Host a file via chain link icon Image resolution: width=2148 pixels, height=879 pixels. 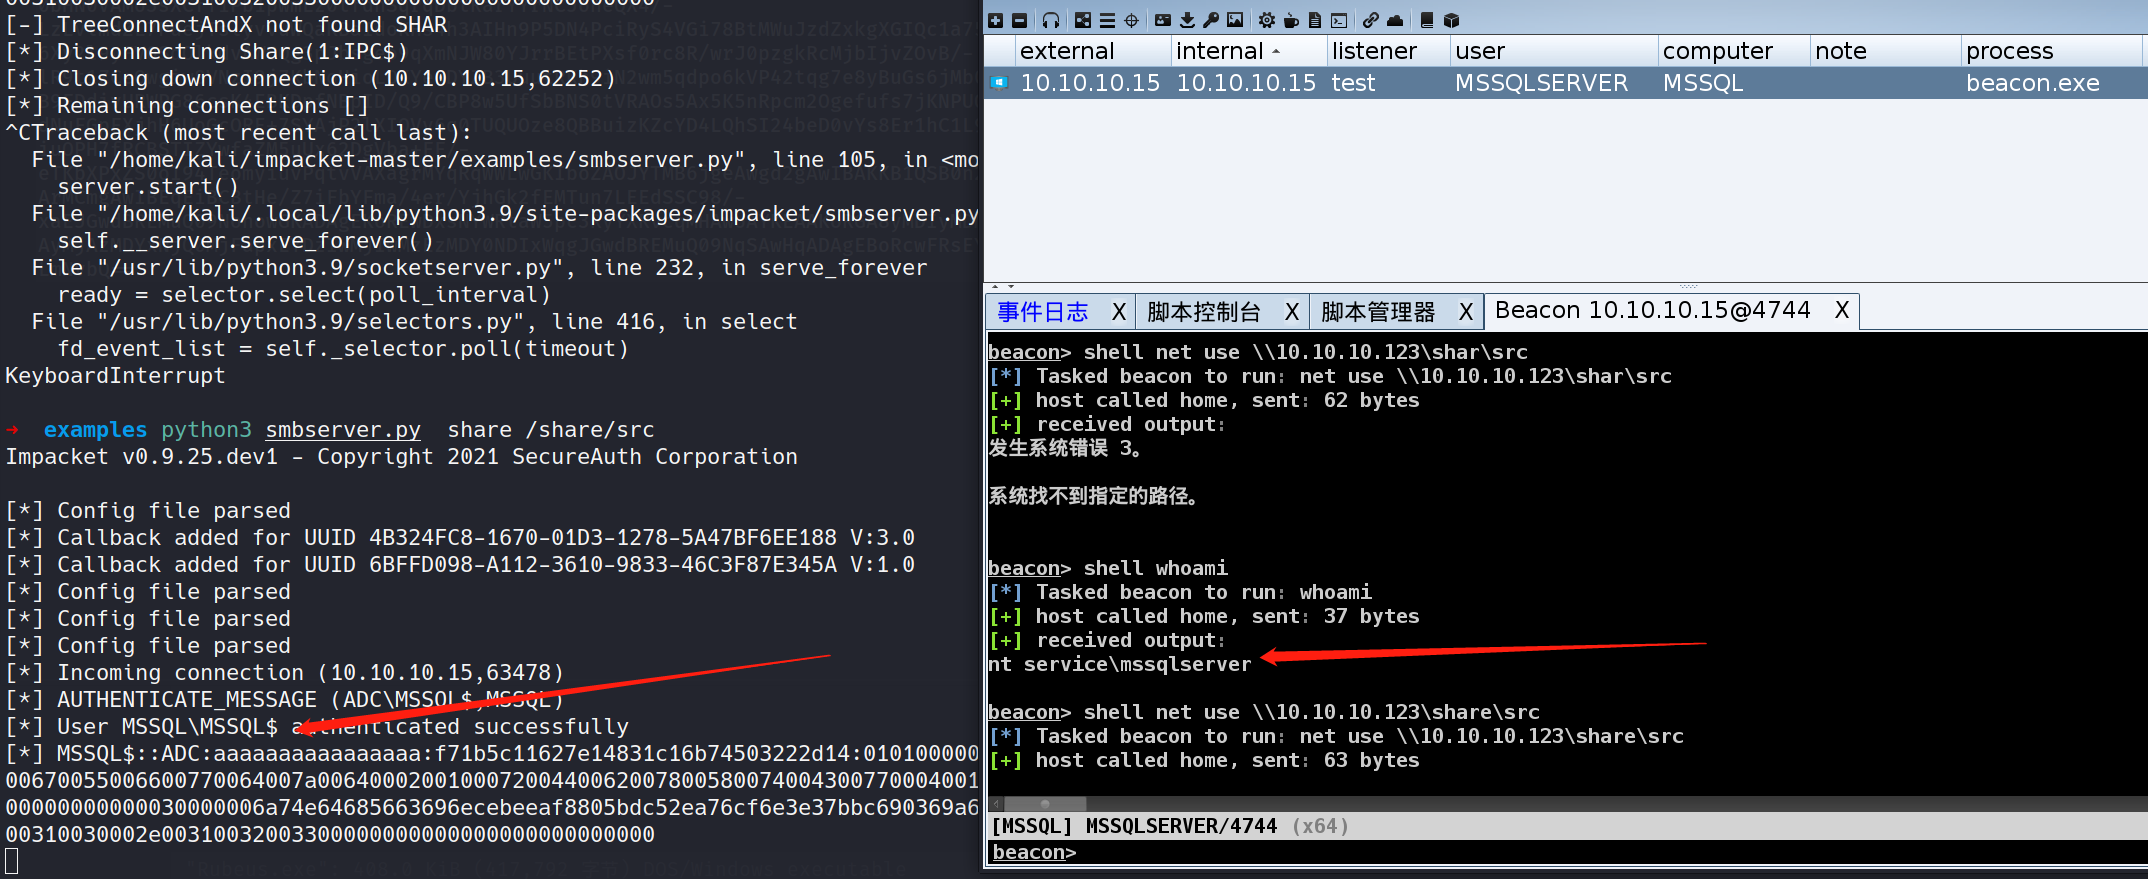1370,20
